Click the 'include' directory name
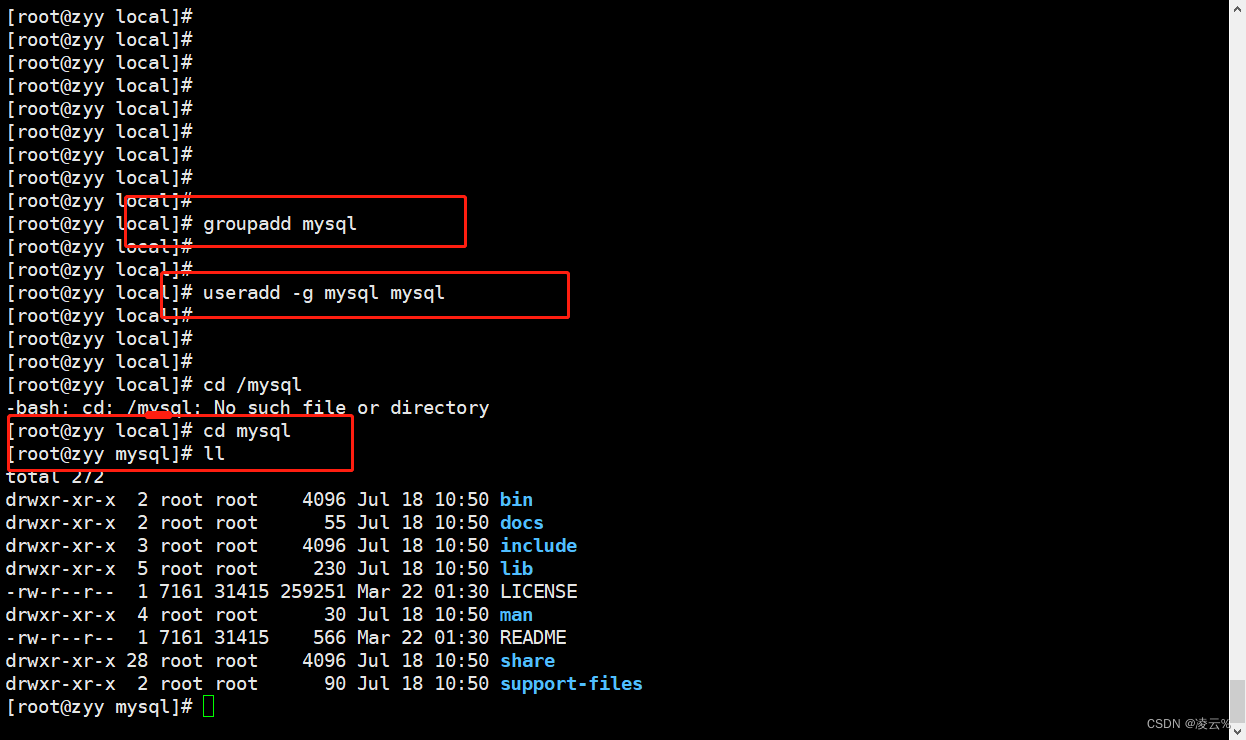1246x740 pixels. [538, 546]
